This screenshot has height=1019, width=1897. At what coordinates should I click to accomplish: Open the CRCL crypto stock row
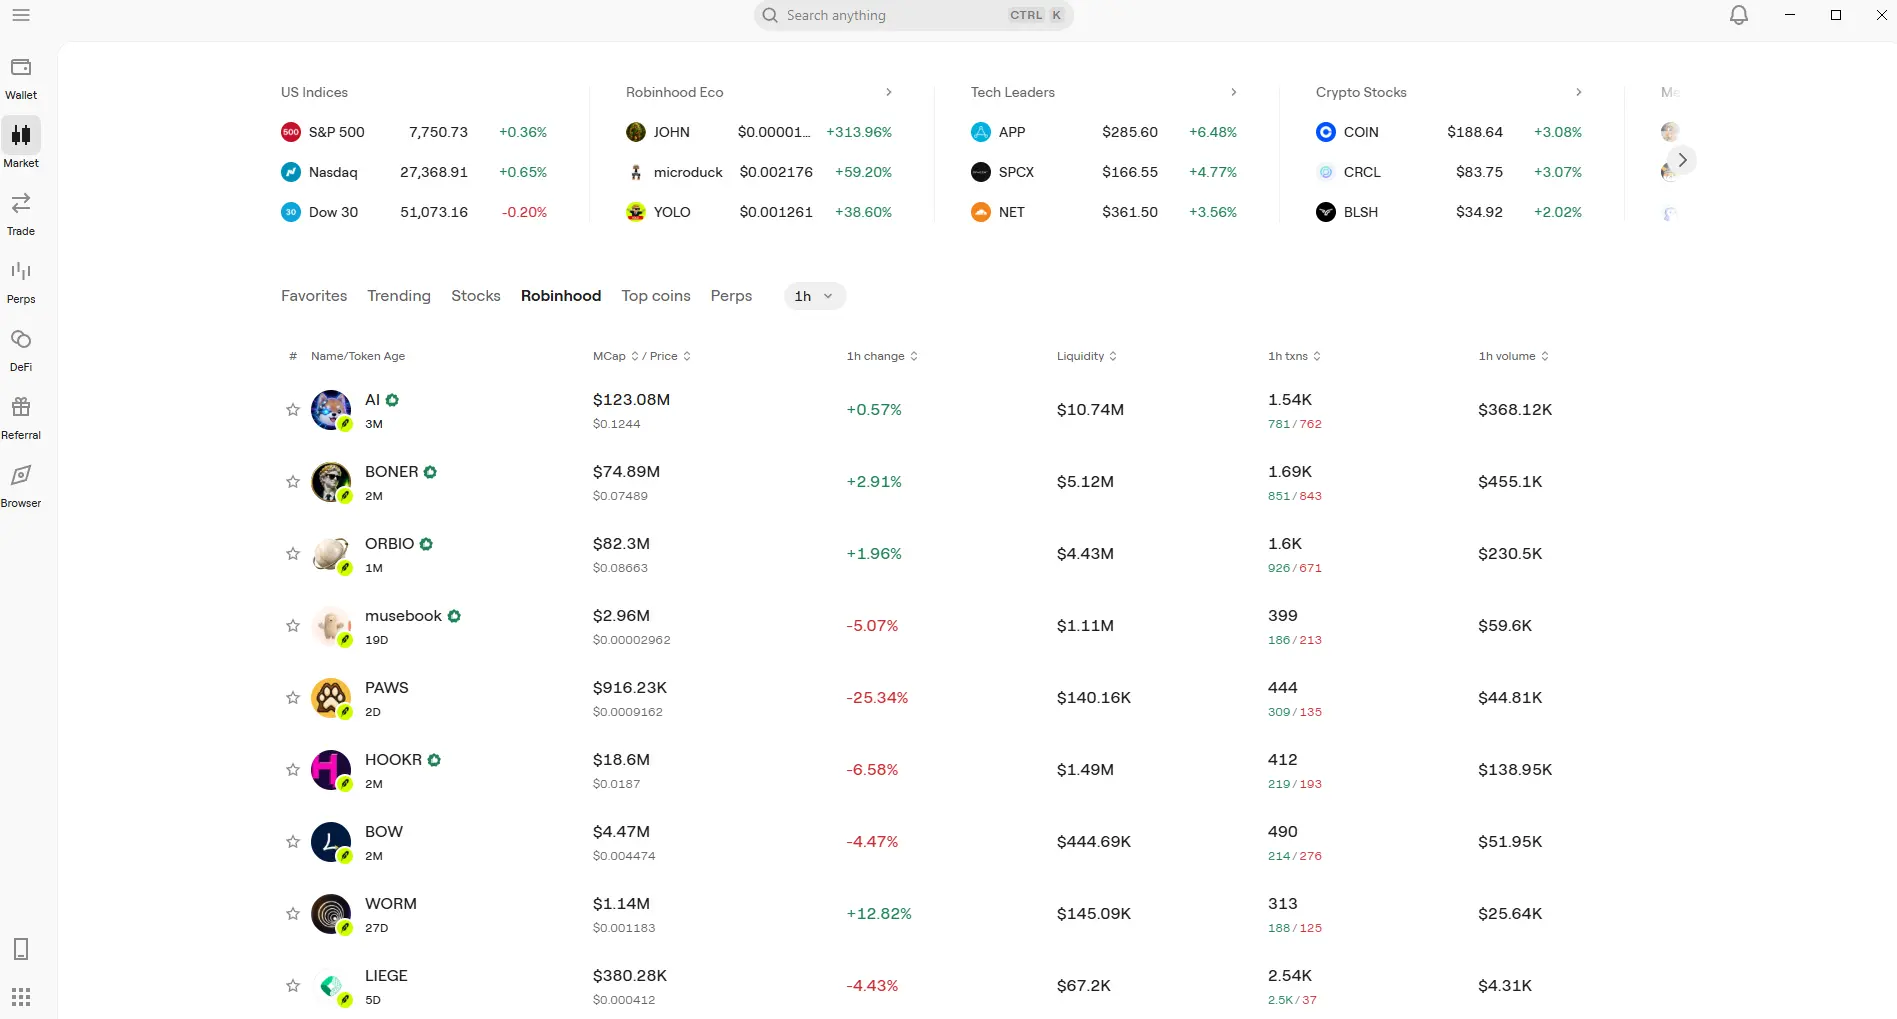[1449, 172]
